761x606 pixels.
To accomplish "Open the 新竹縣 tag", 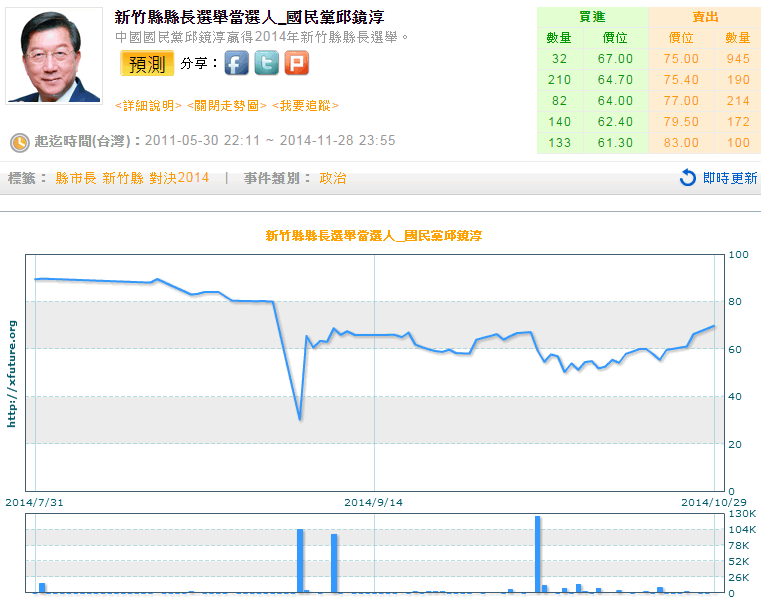I will (x=123, y=178).
